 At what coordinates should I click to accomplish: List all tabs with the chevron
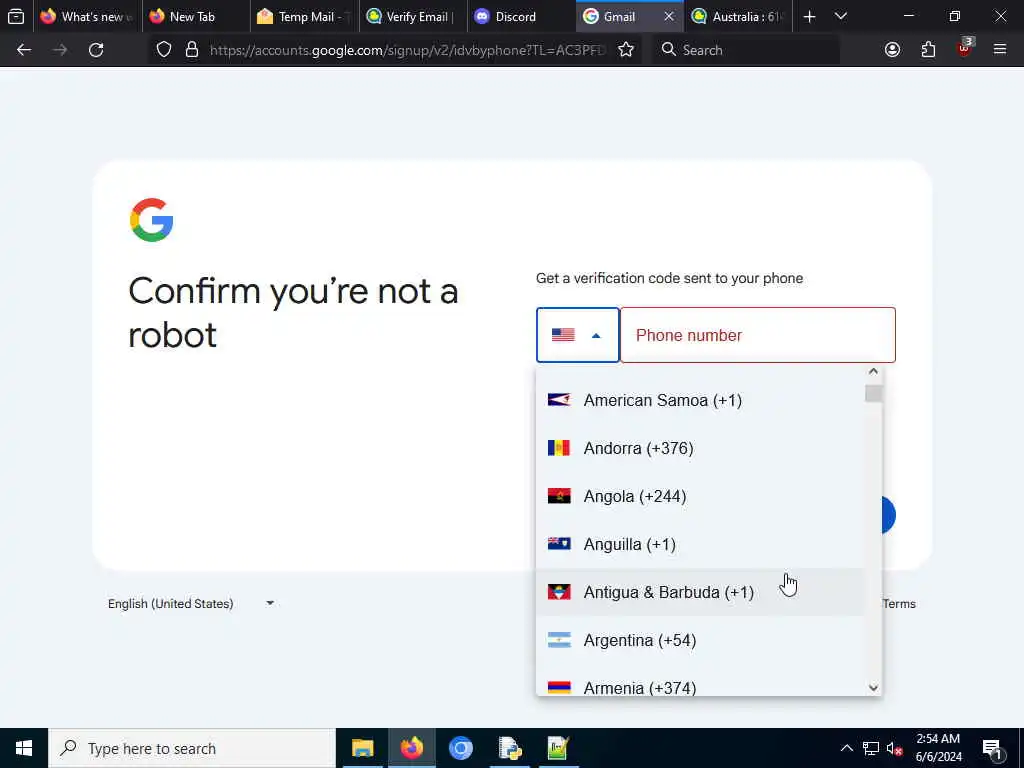(x=841, y=17)
